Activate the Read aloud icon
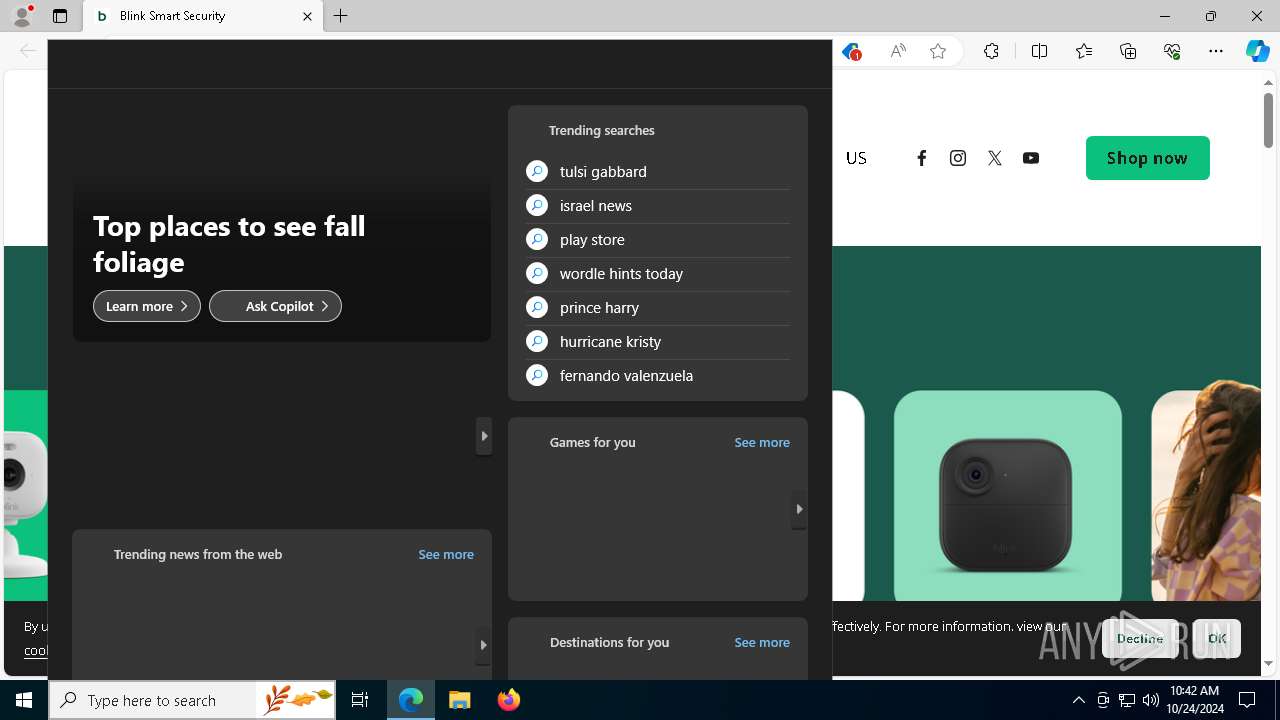1280x720 pixels. [898, 52]
